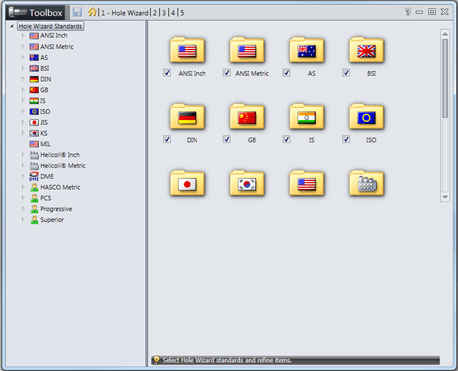Open the IS Indian flag folder

(x=307, y=116)
